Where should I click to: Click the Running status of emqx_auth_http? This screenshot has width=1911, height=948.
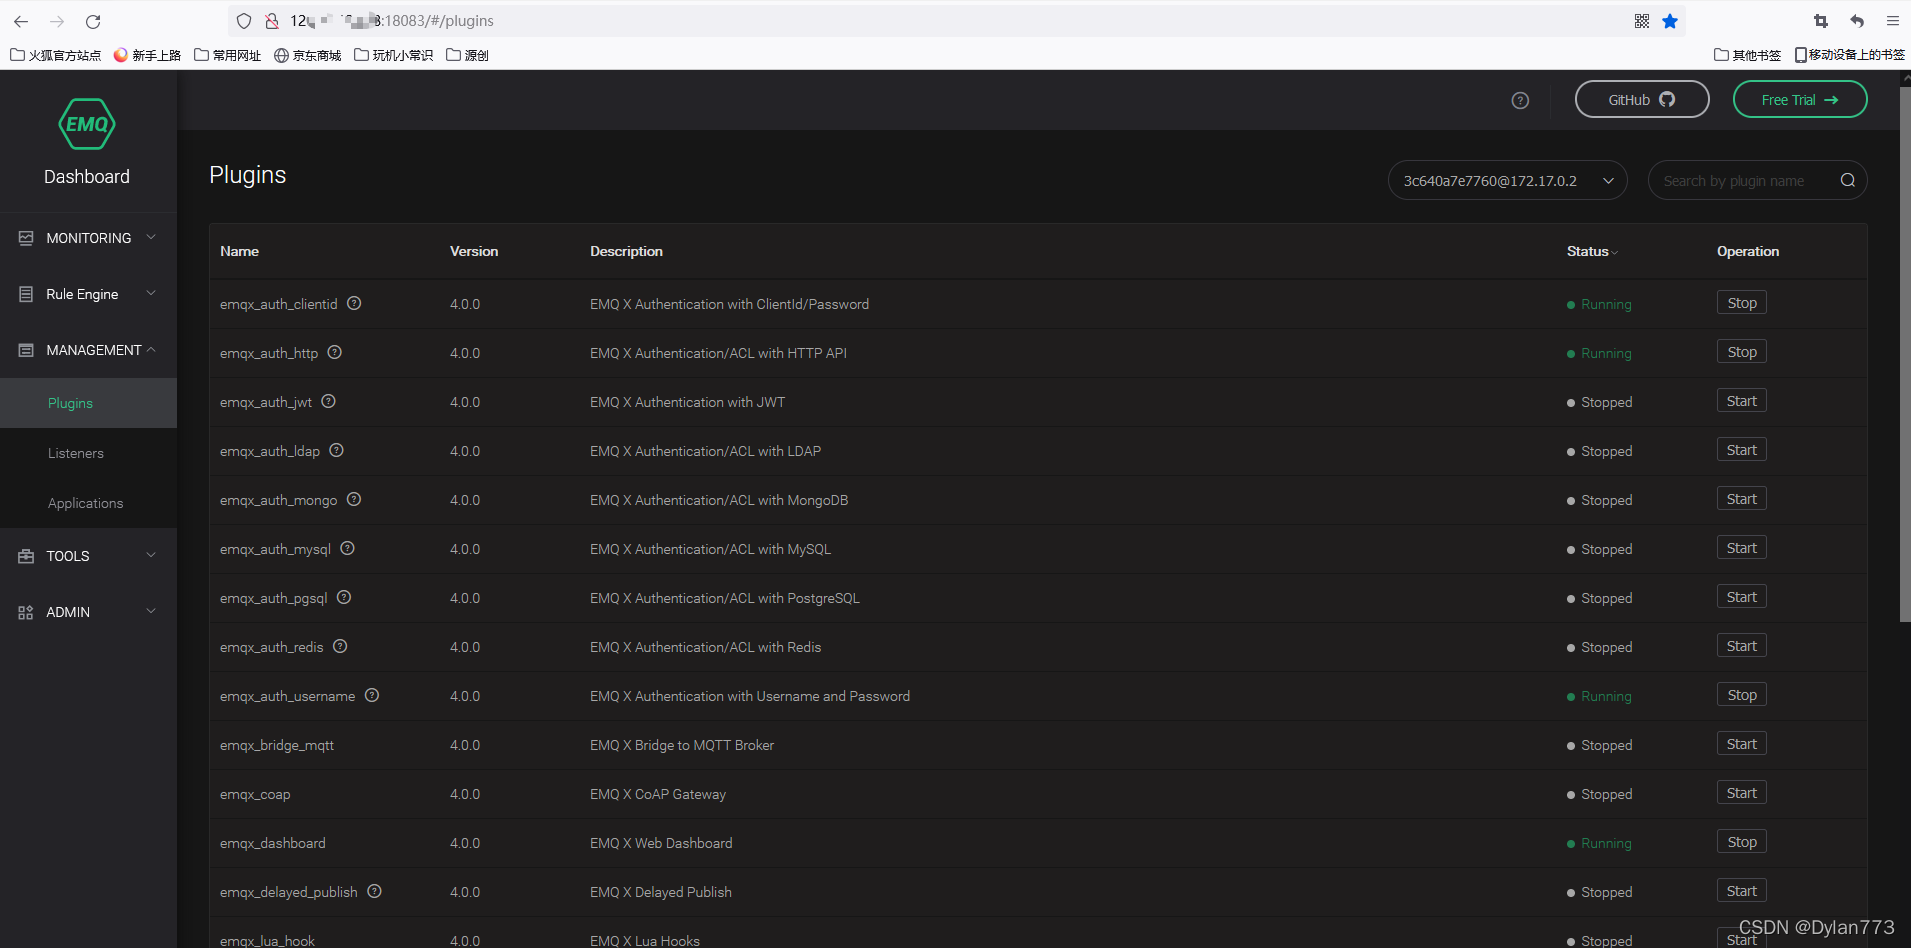1599,353
